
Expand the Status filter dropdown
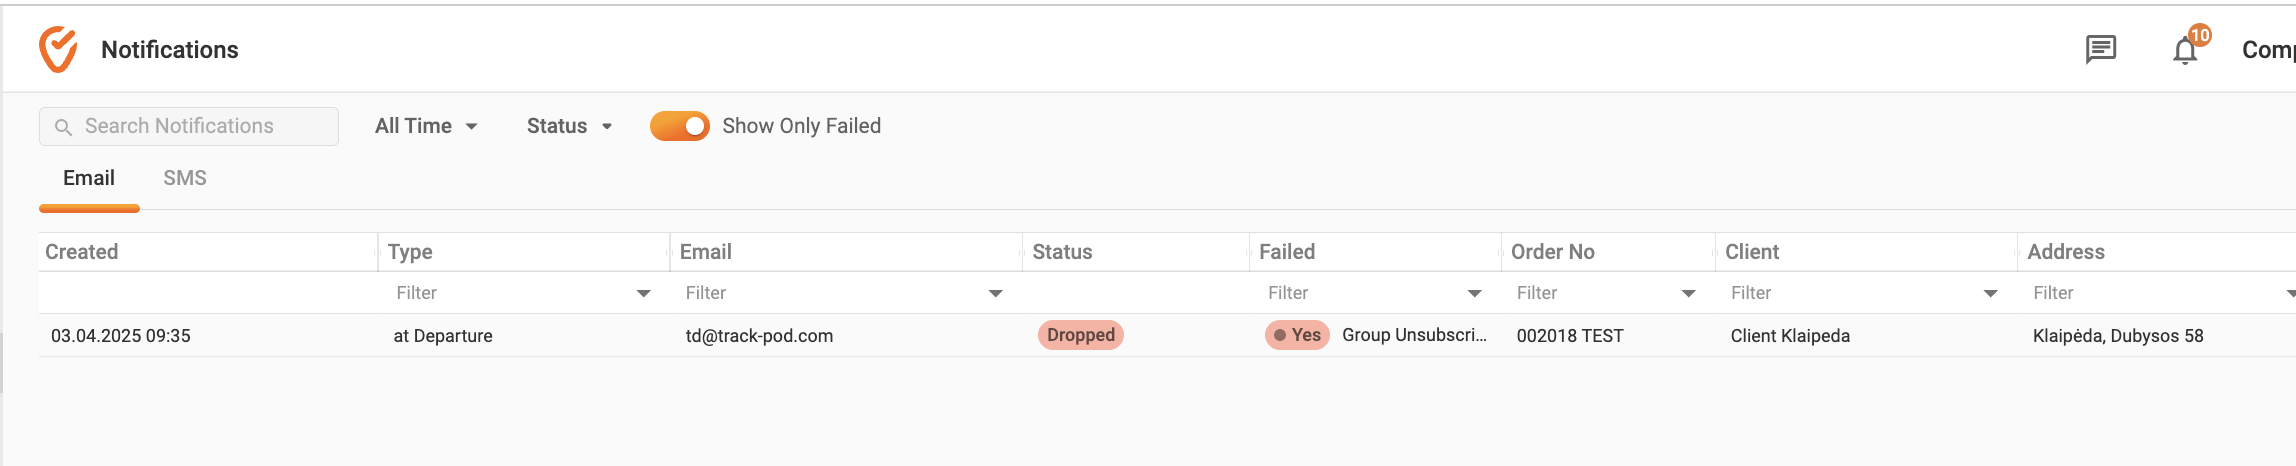pos(569,126)
